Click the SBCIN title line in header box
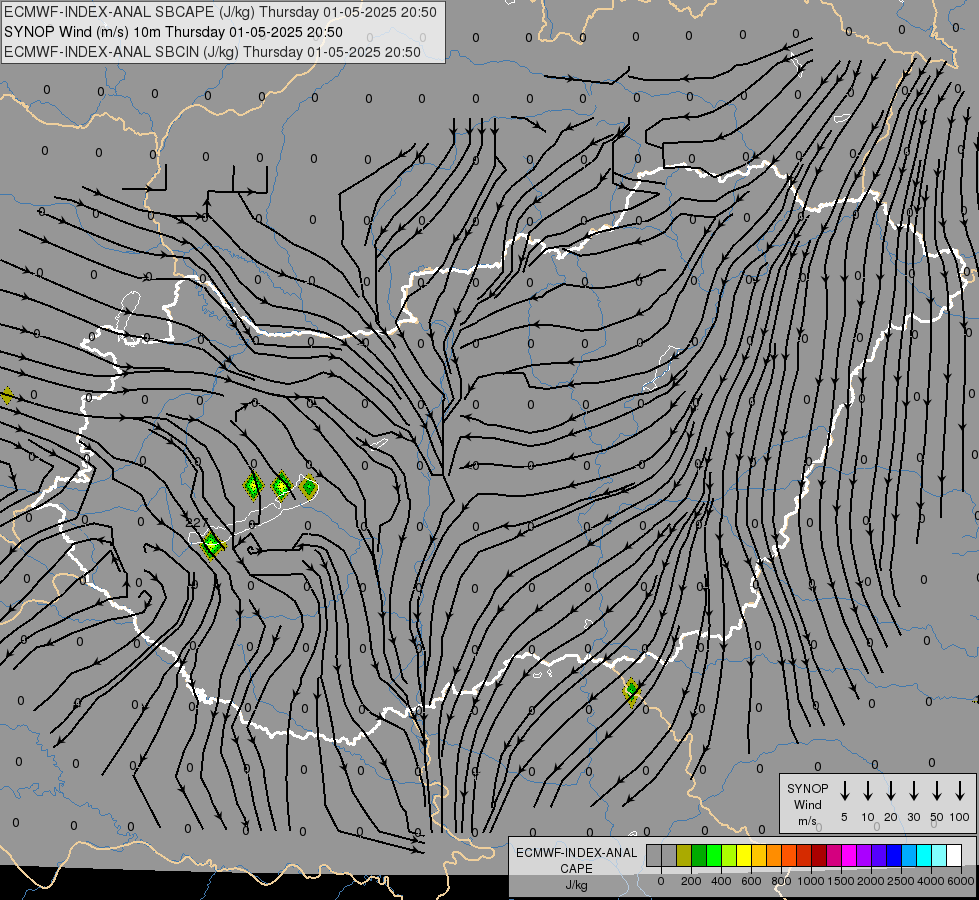 [212, 52]
